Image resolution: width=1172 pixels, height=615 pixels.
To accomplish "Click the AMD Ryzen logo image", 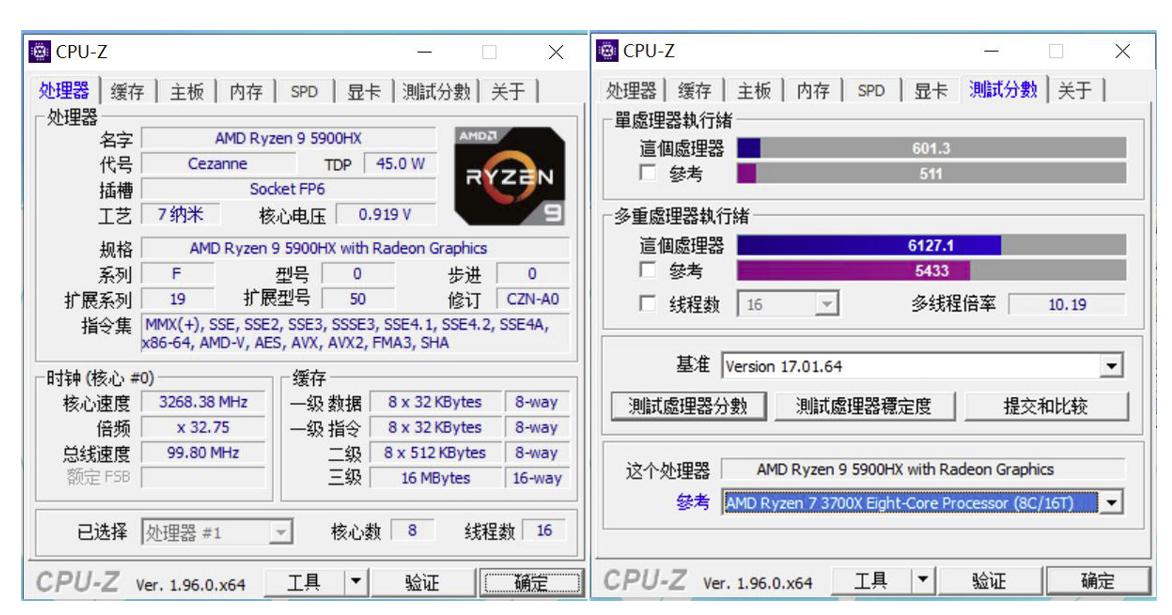I will (509, 176).
